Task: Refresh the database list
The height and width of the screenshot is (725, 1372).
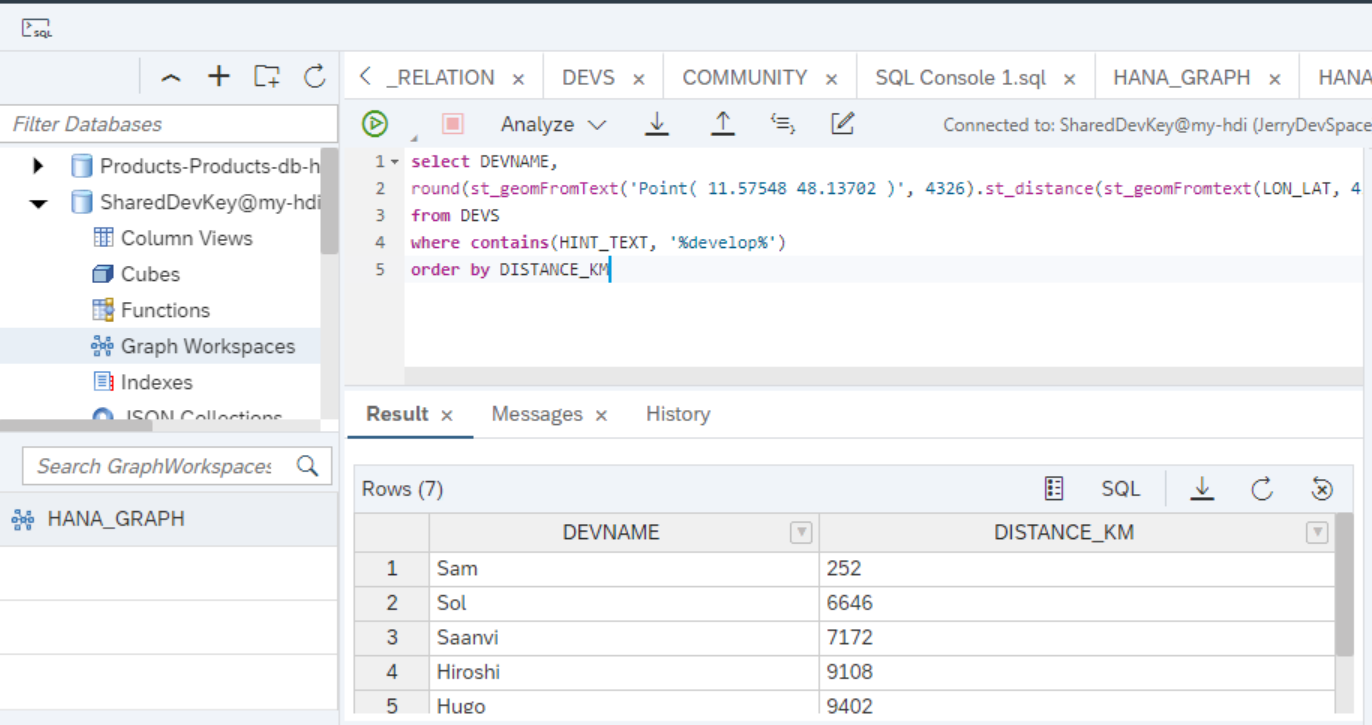Action: pos(315,77)
